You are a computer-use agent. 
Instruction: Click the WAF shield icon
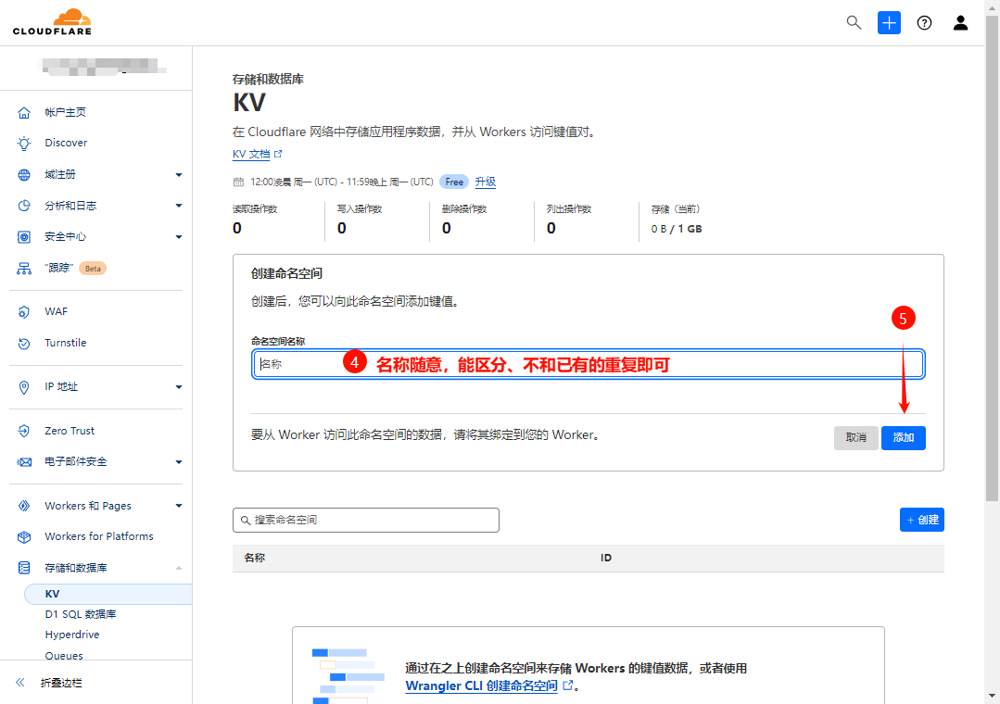click(x=24, y=312)
